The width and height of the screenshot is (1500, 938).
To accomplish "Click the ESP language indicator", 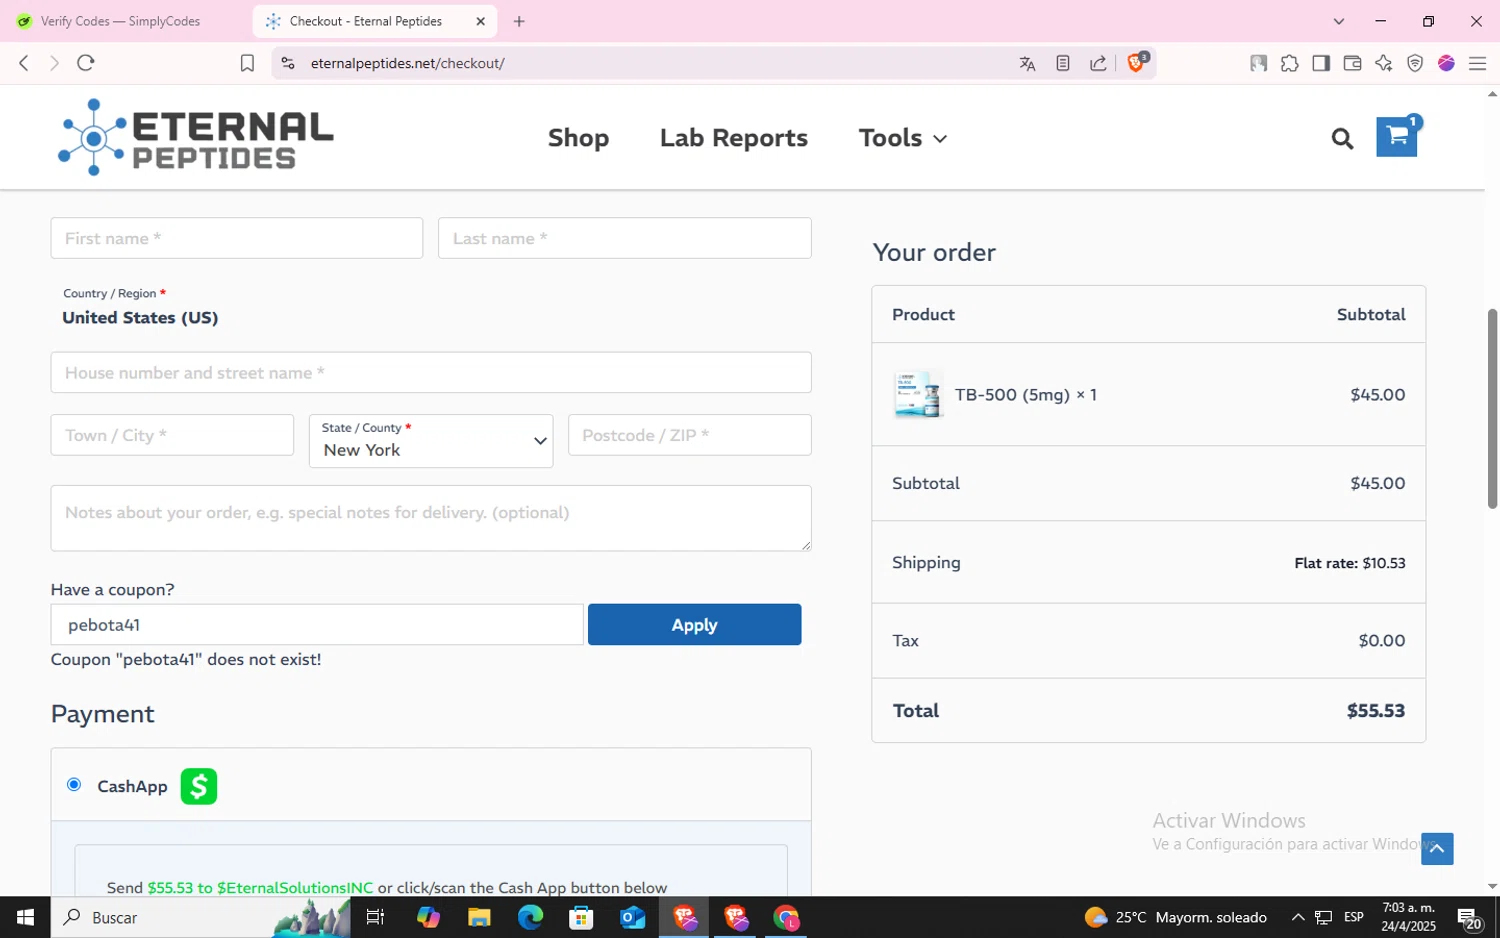I will pyautogui.click(x=1354, y=917).
